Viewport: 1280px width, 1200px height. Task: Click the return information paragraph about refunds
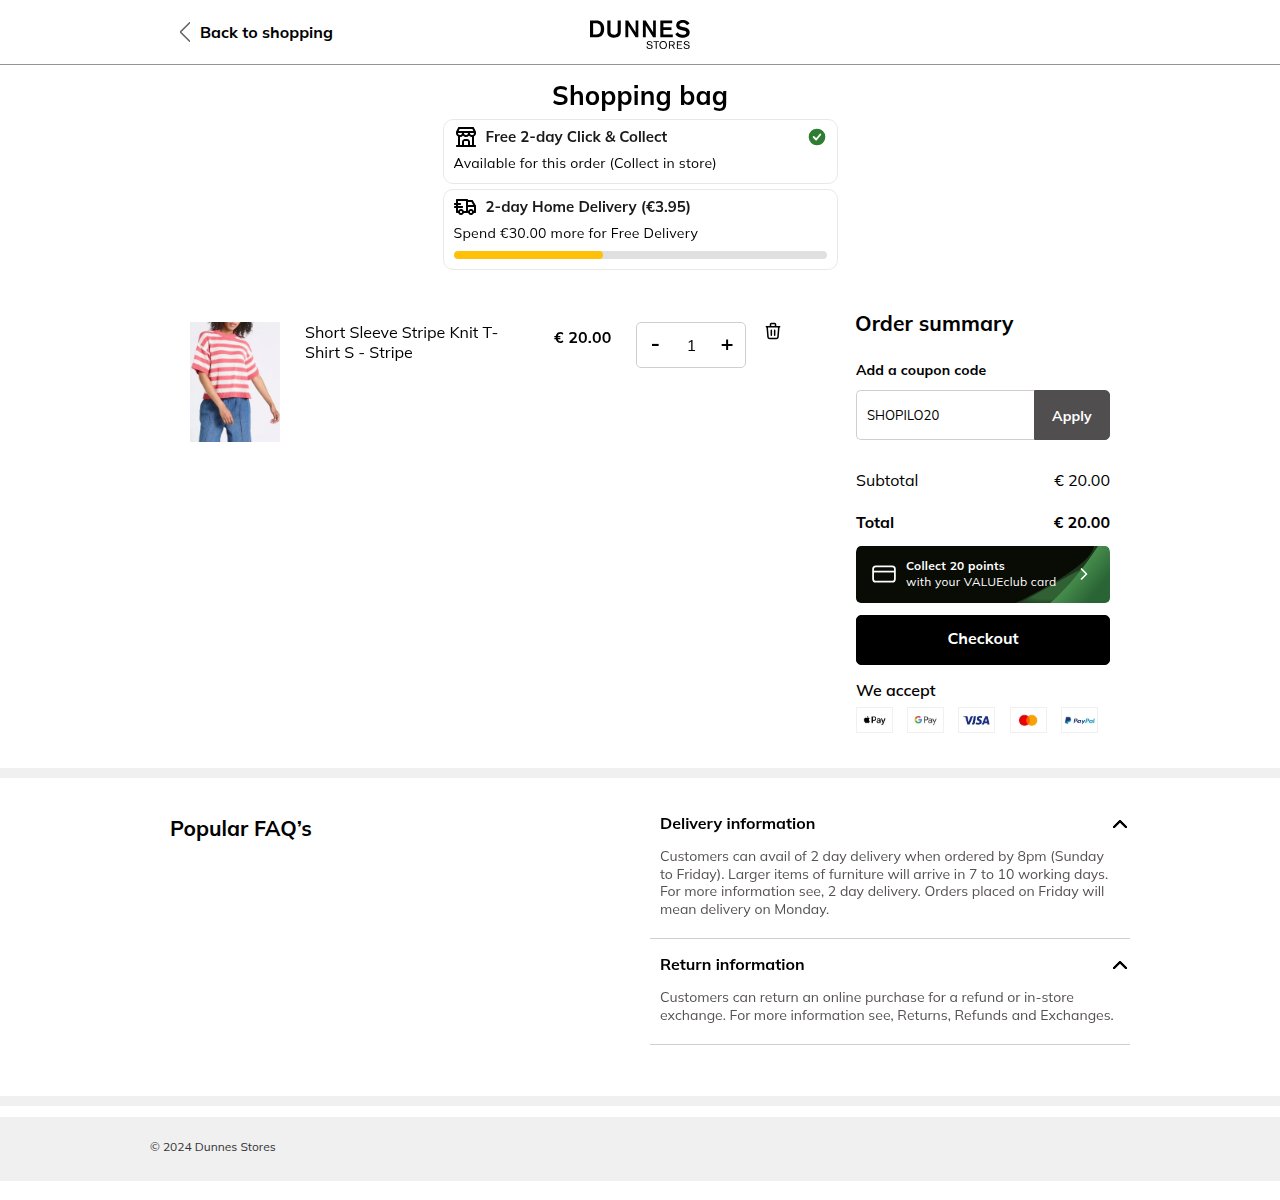(887, 1006)
